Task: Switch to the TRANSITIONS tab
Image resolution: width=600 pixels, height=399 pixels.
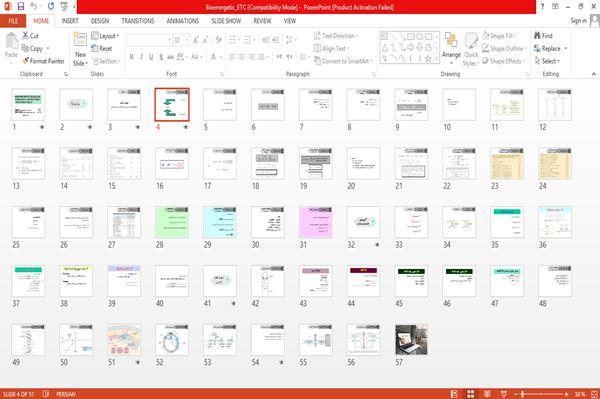Action: (x=138, y=21)
